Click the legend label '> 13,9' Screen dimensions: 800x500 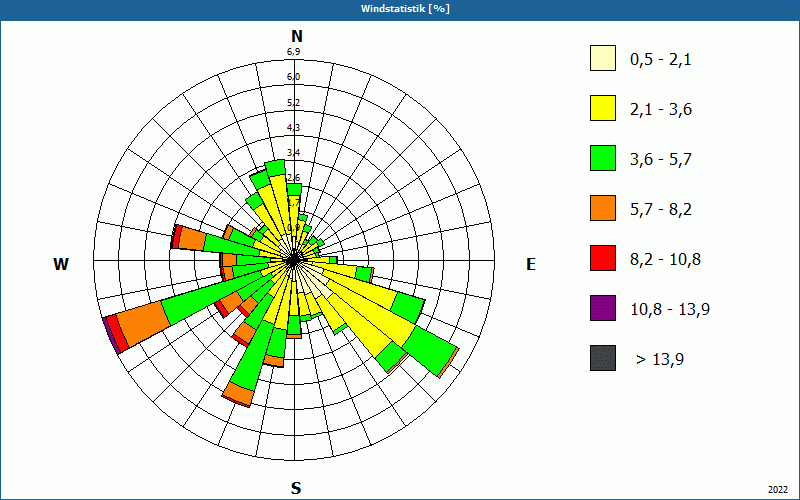[x=660, y=360]
